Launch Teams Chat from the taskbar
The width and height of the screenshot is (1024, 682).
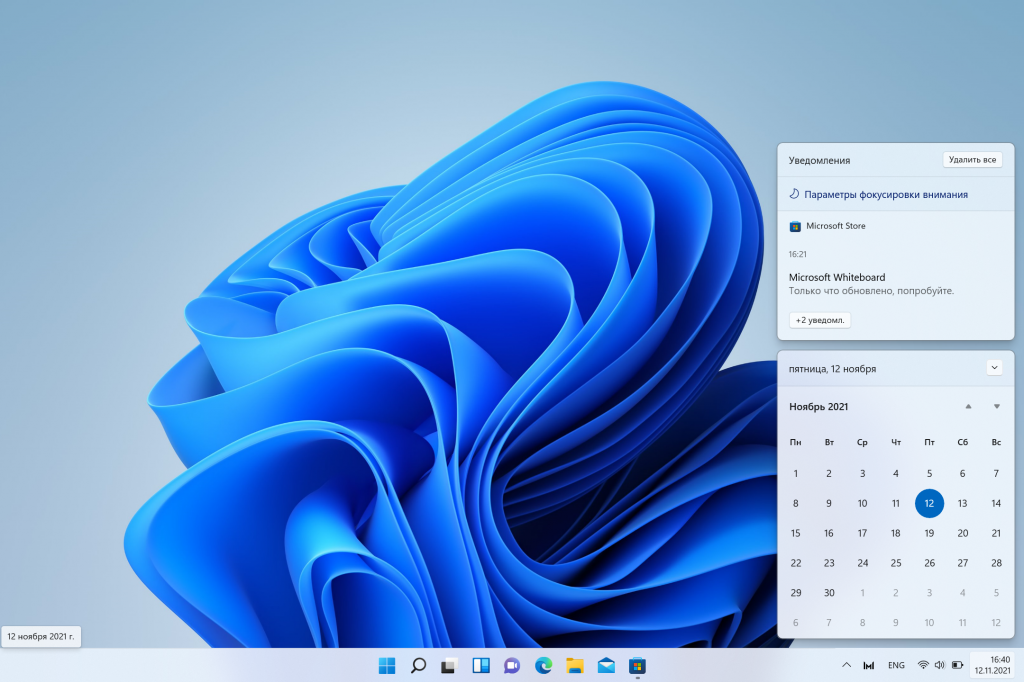[x=512, y=665]
